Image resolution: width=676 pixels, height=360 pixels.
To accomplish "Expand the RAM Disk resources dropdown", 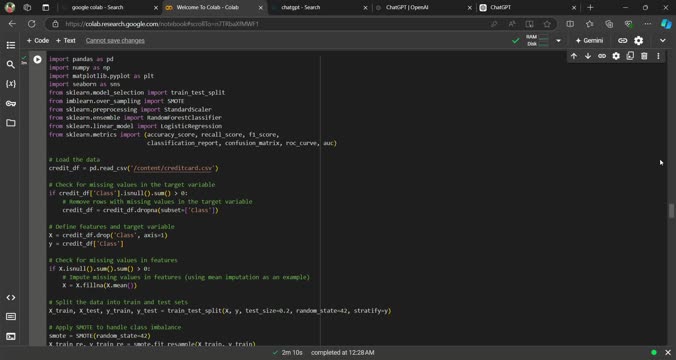I will coord(558,41).
